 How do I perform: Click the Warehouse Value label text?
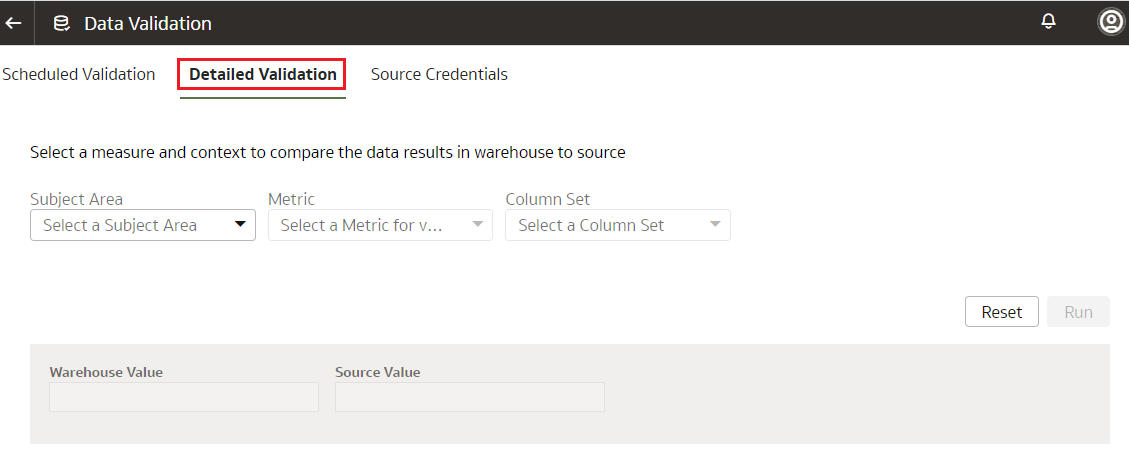[106, 372]
